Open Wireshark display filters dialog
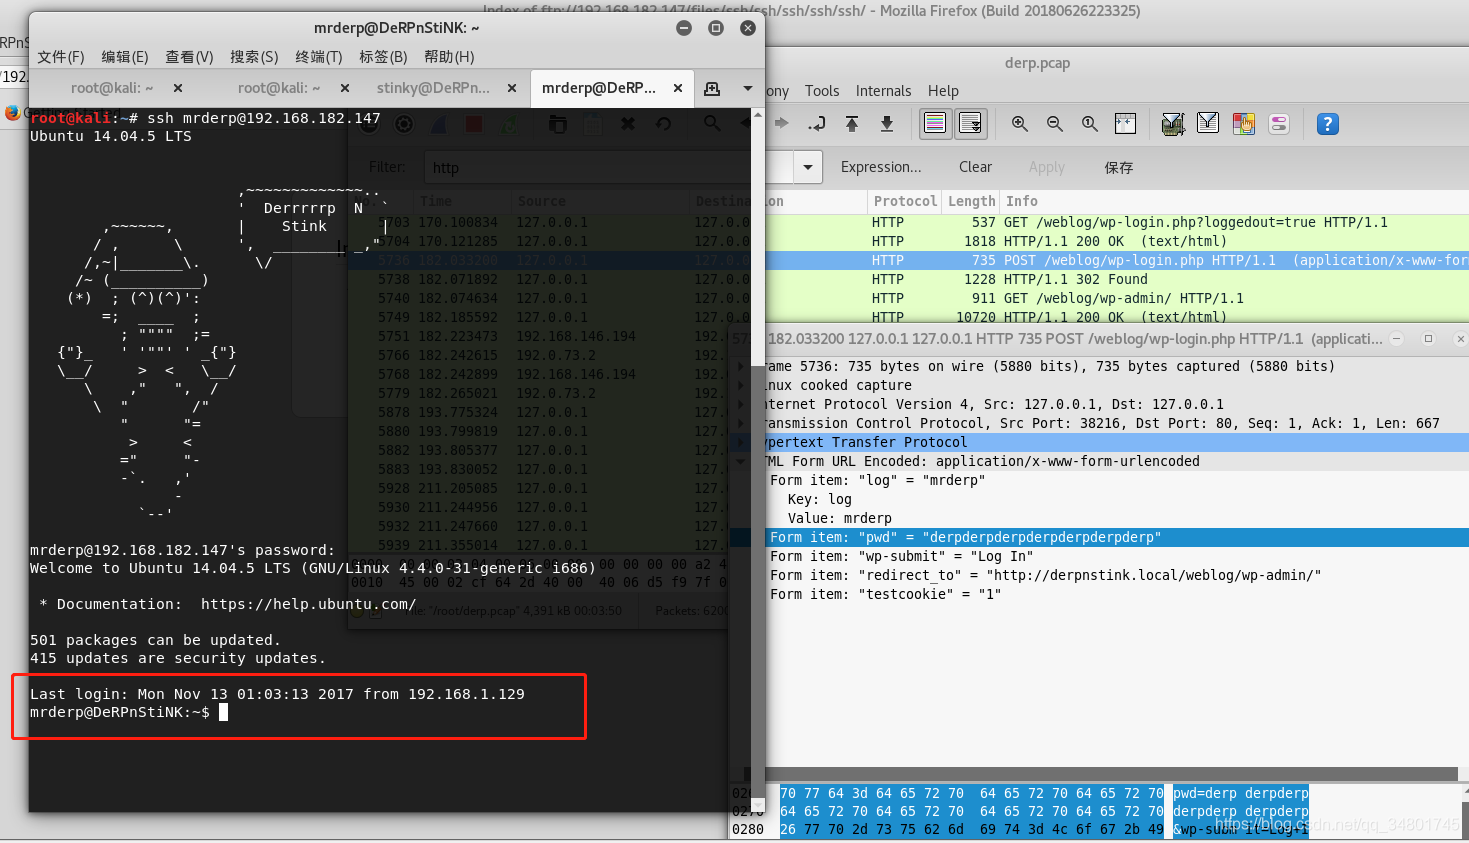 (1208, 124)
